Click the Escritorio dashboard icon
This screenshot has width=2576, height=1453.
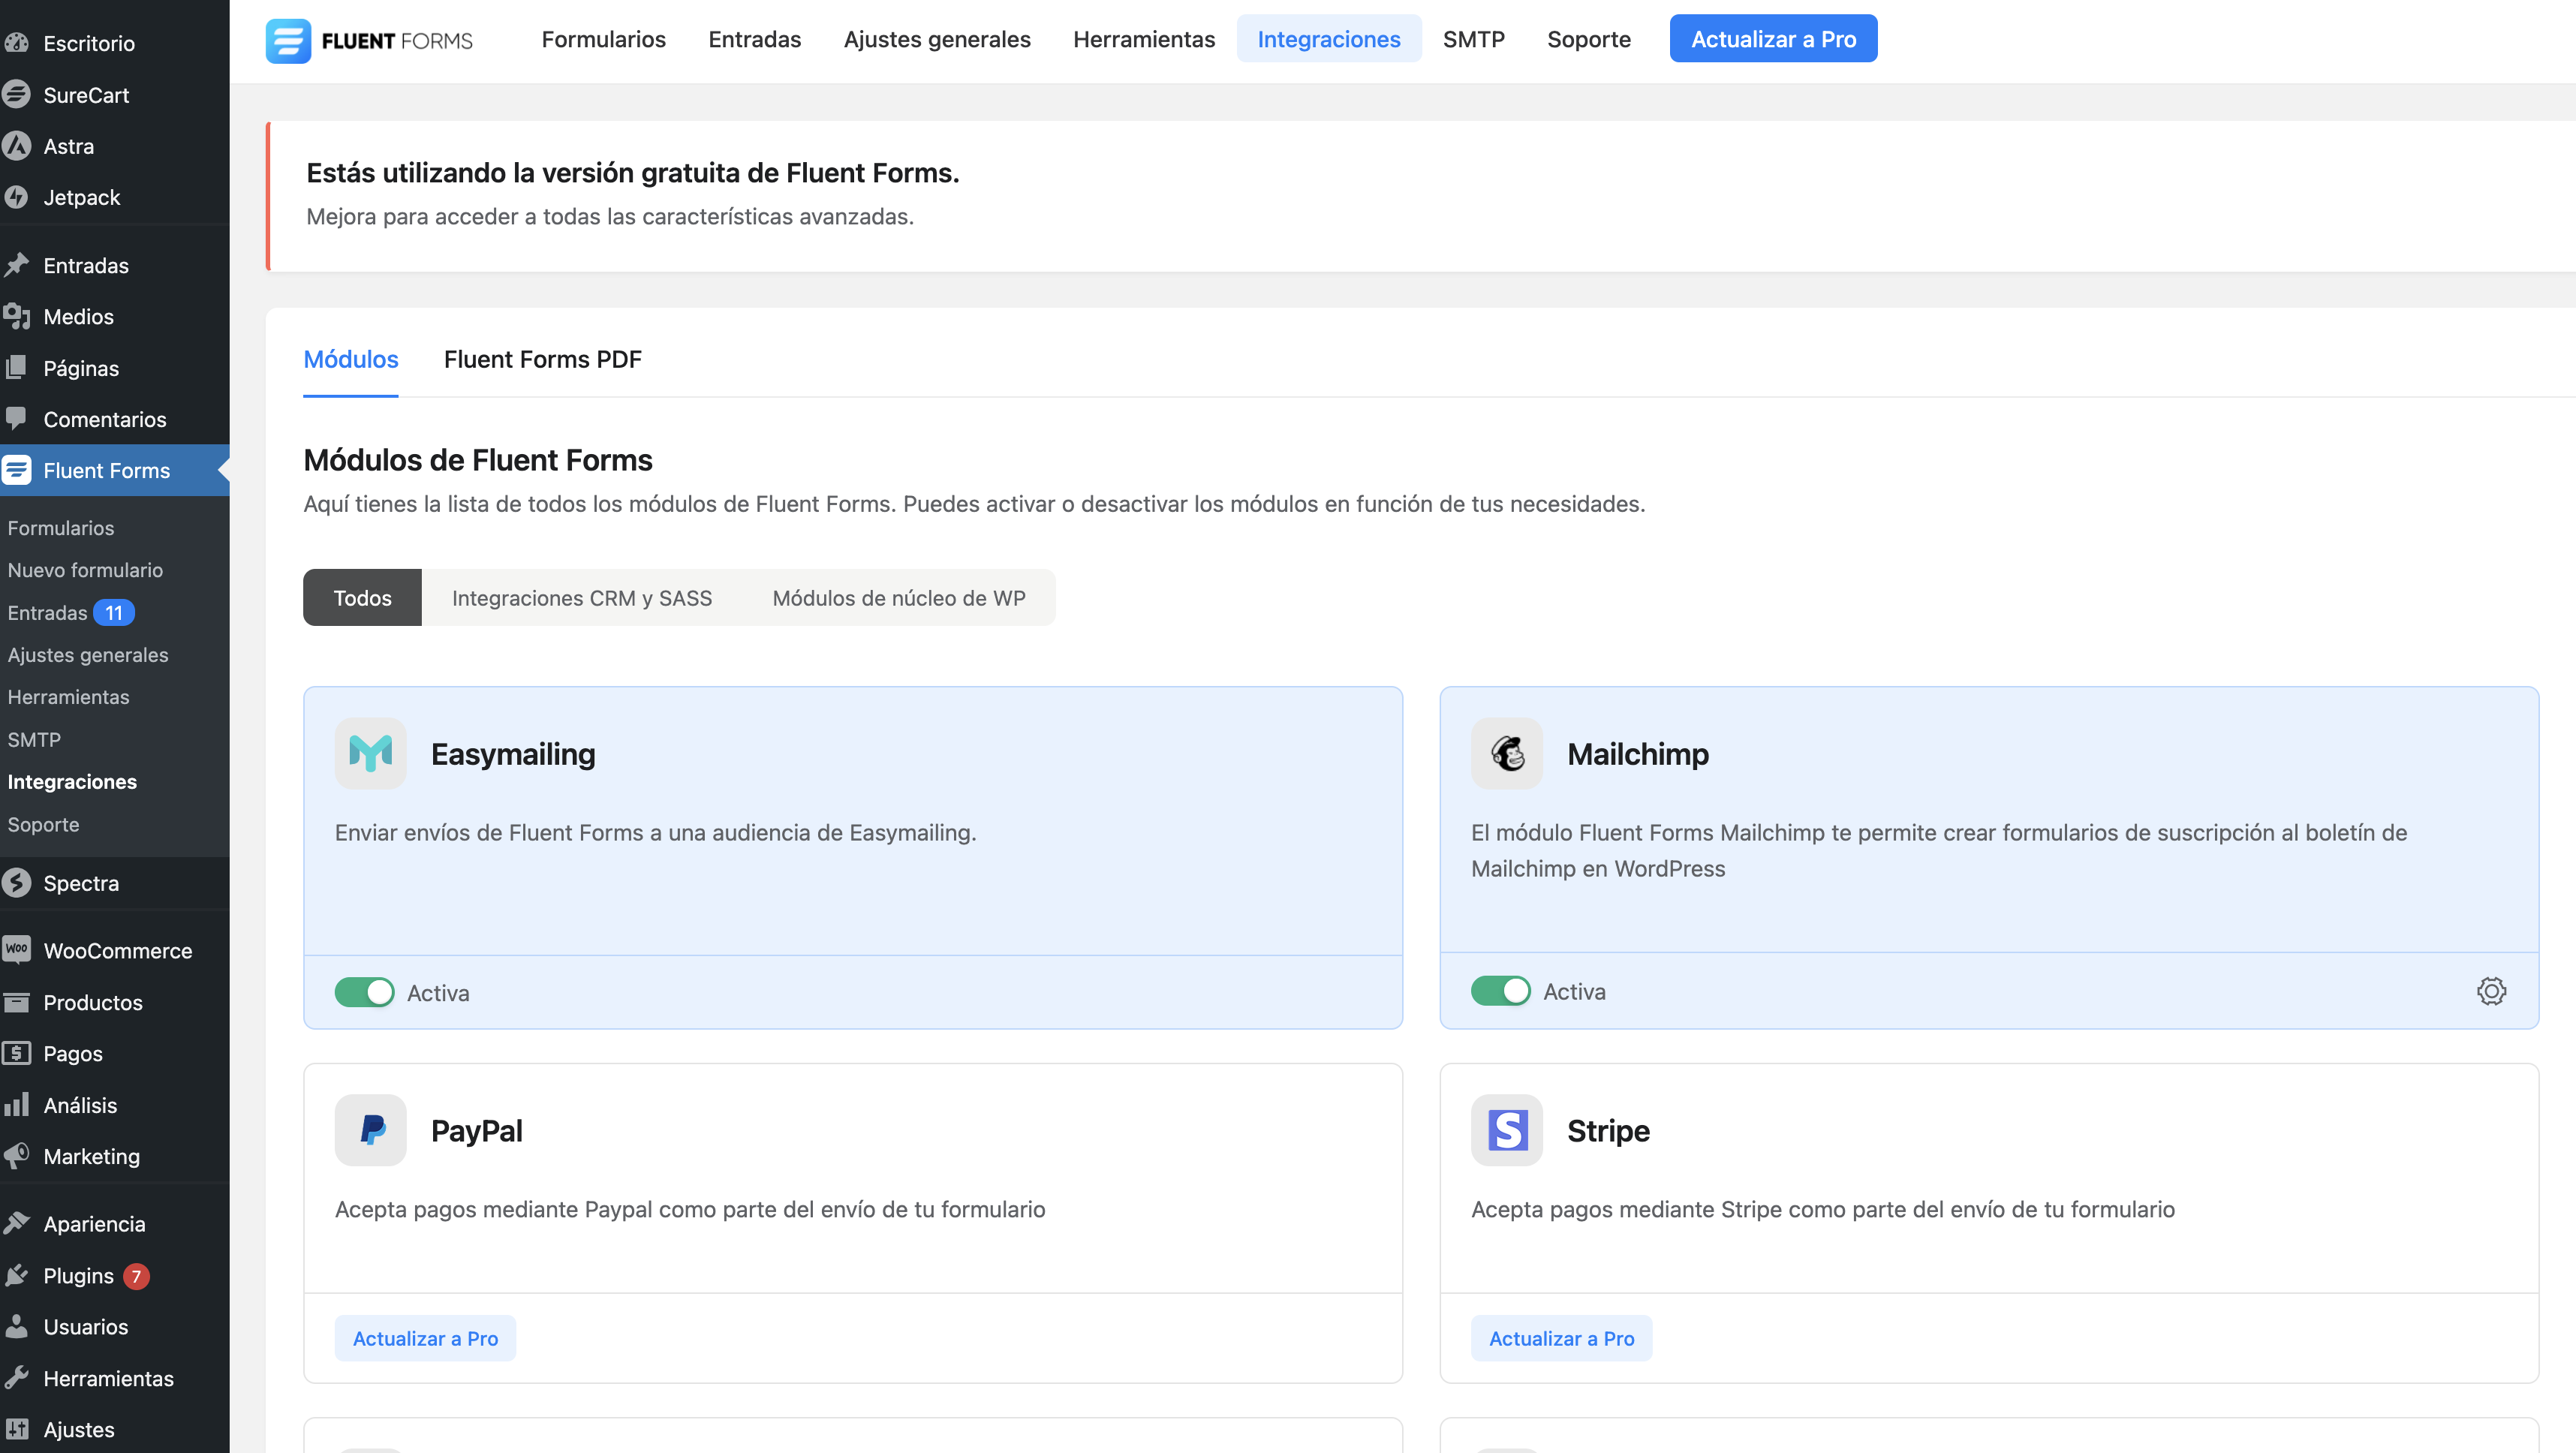click(x=16, y=43)
